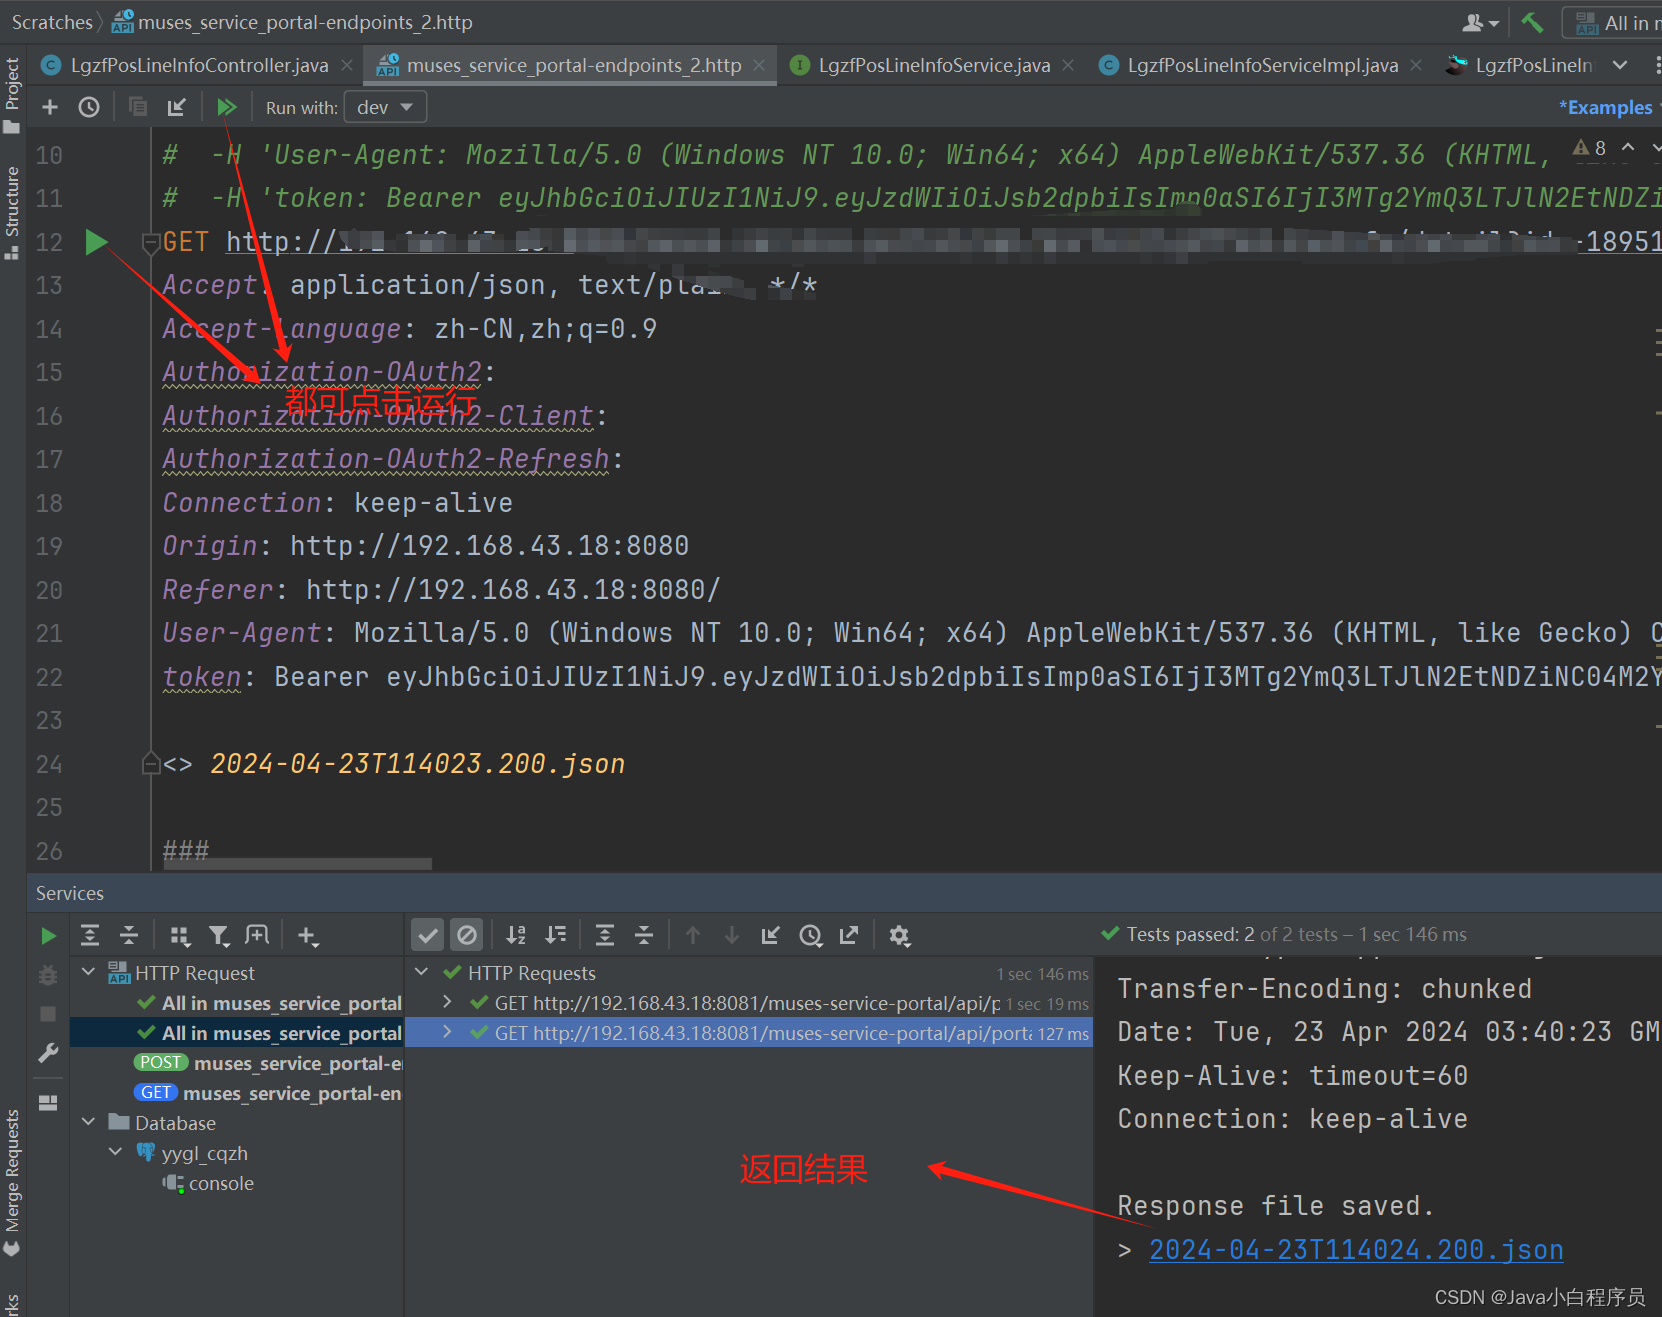This screenshot has width=1662, height=1317.
Task: Click convert cURL copy icon in editor toolbar
Action: click(138, 107)
